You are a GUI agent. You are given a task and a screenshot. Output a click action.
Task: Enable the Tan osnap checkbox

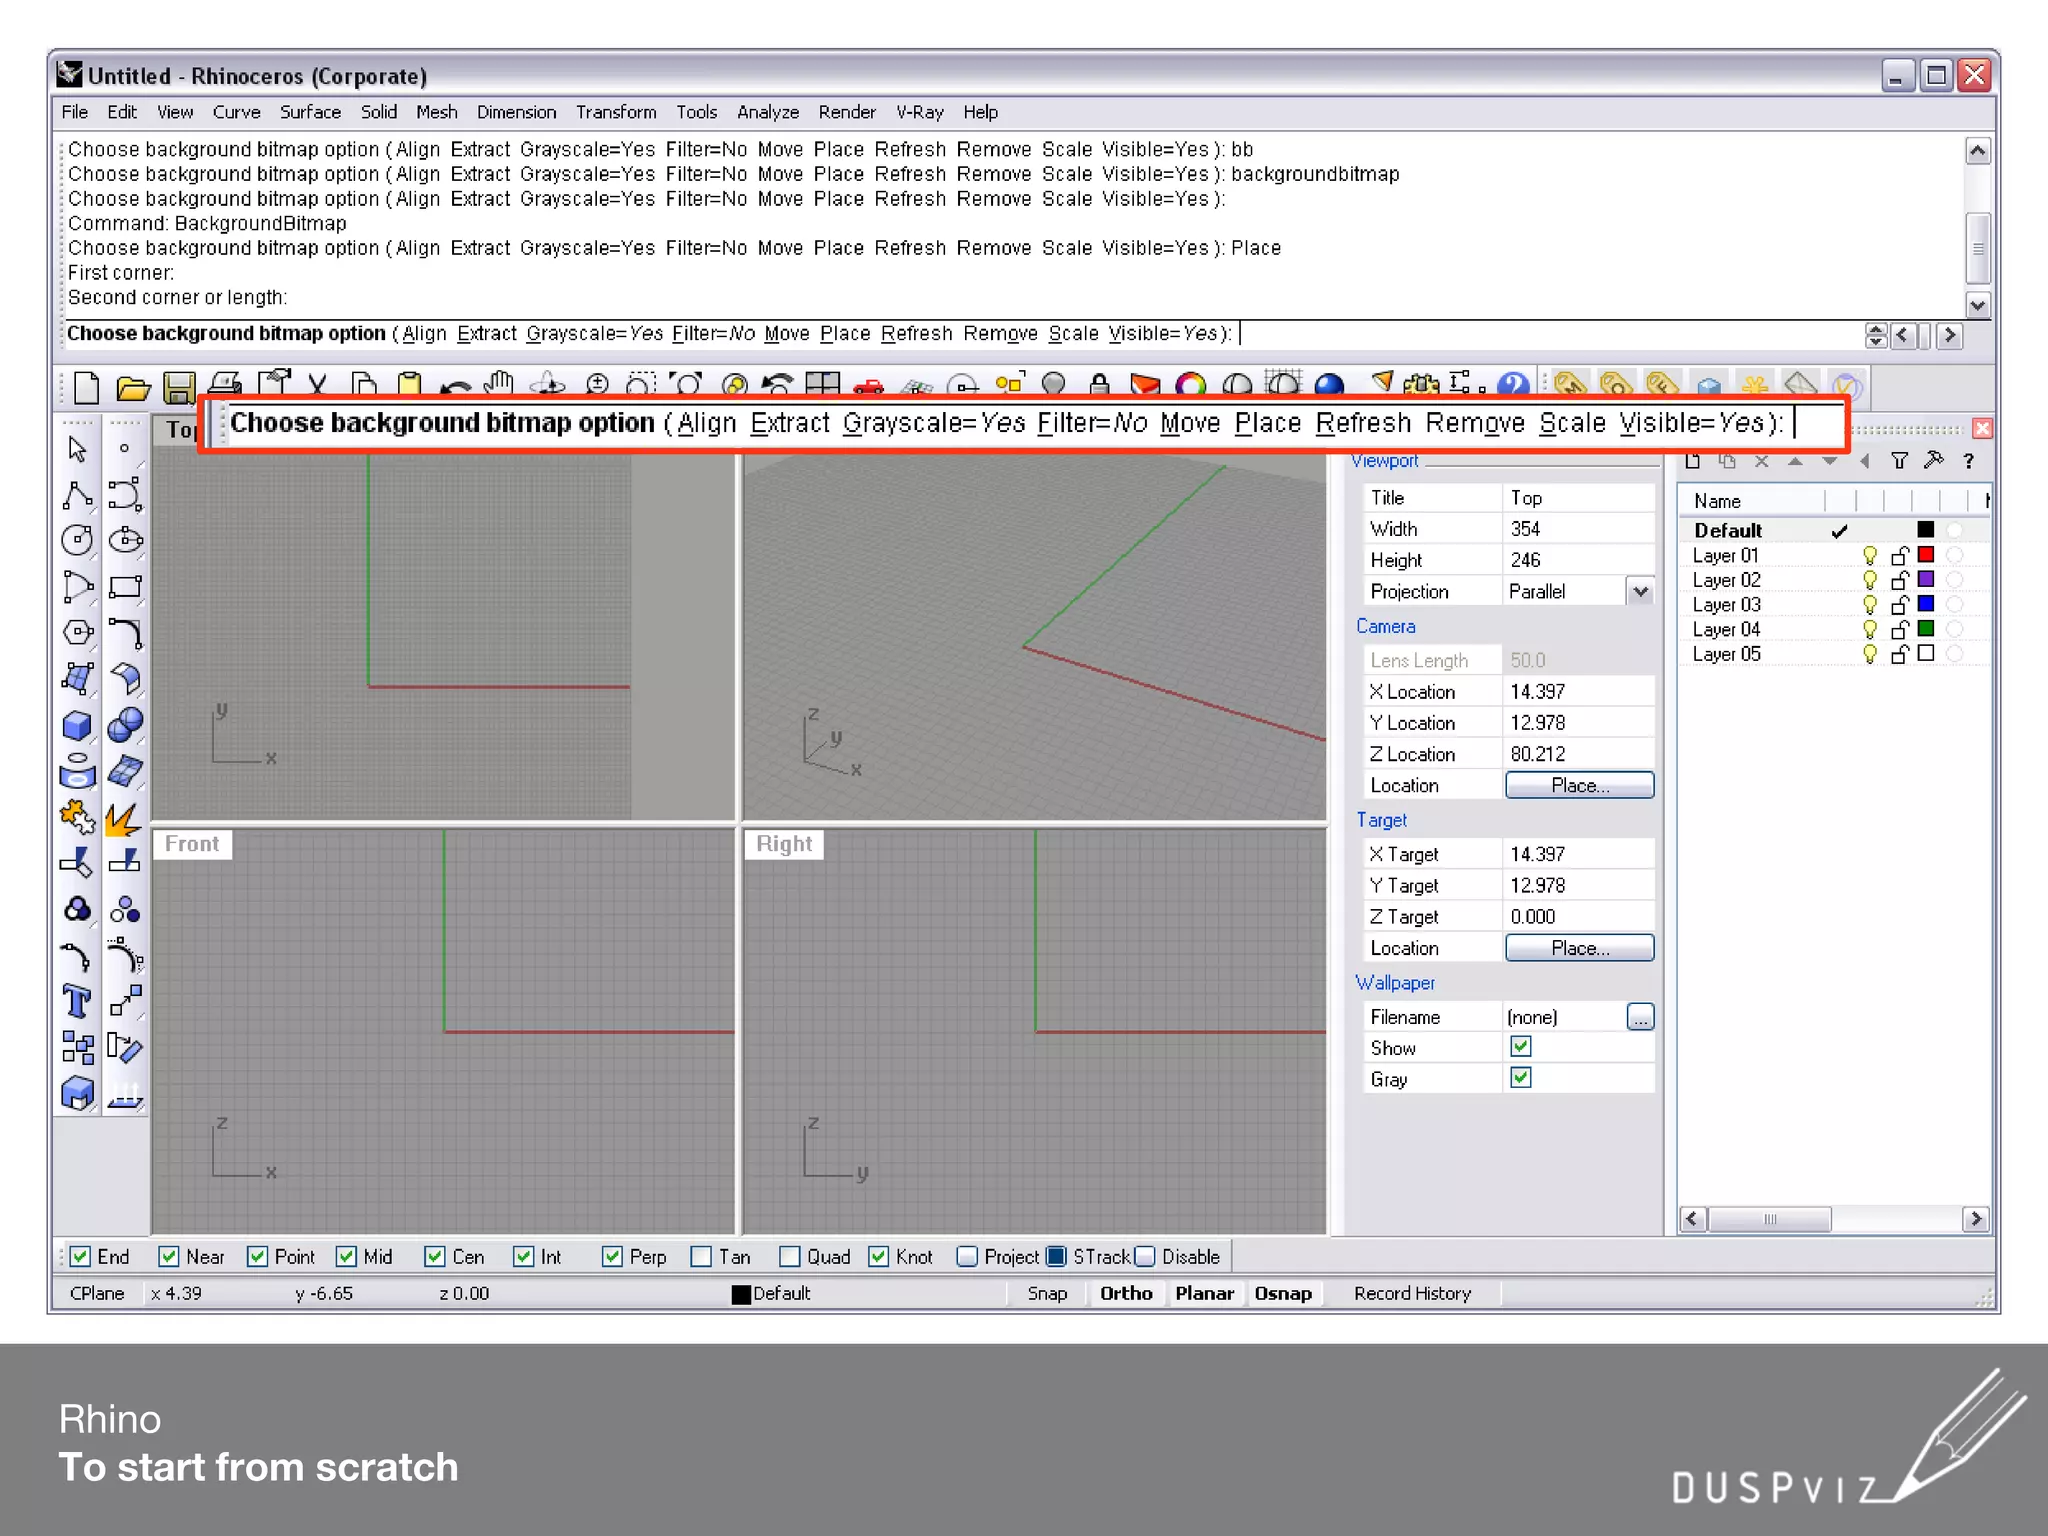click(x=702, y=1257)
